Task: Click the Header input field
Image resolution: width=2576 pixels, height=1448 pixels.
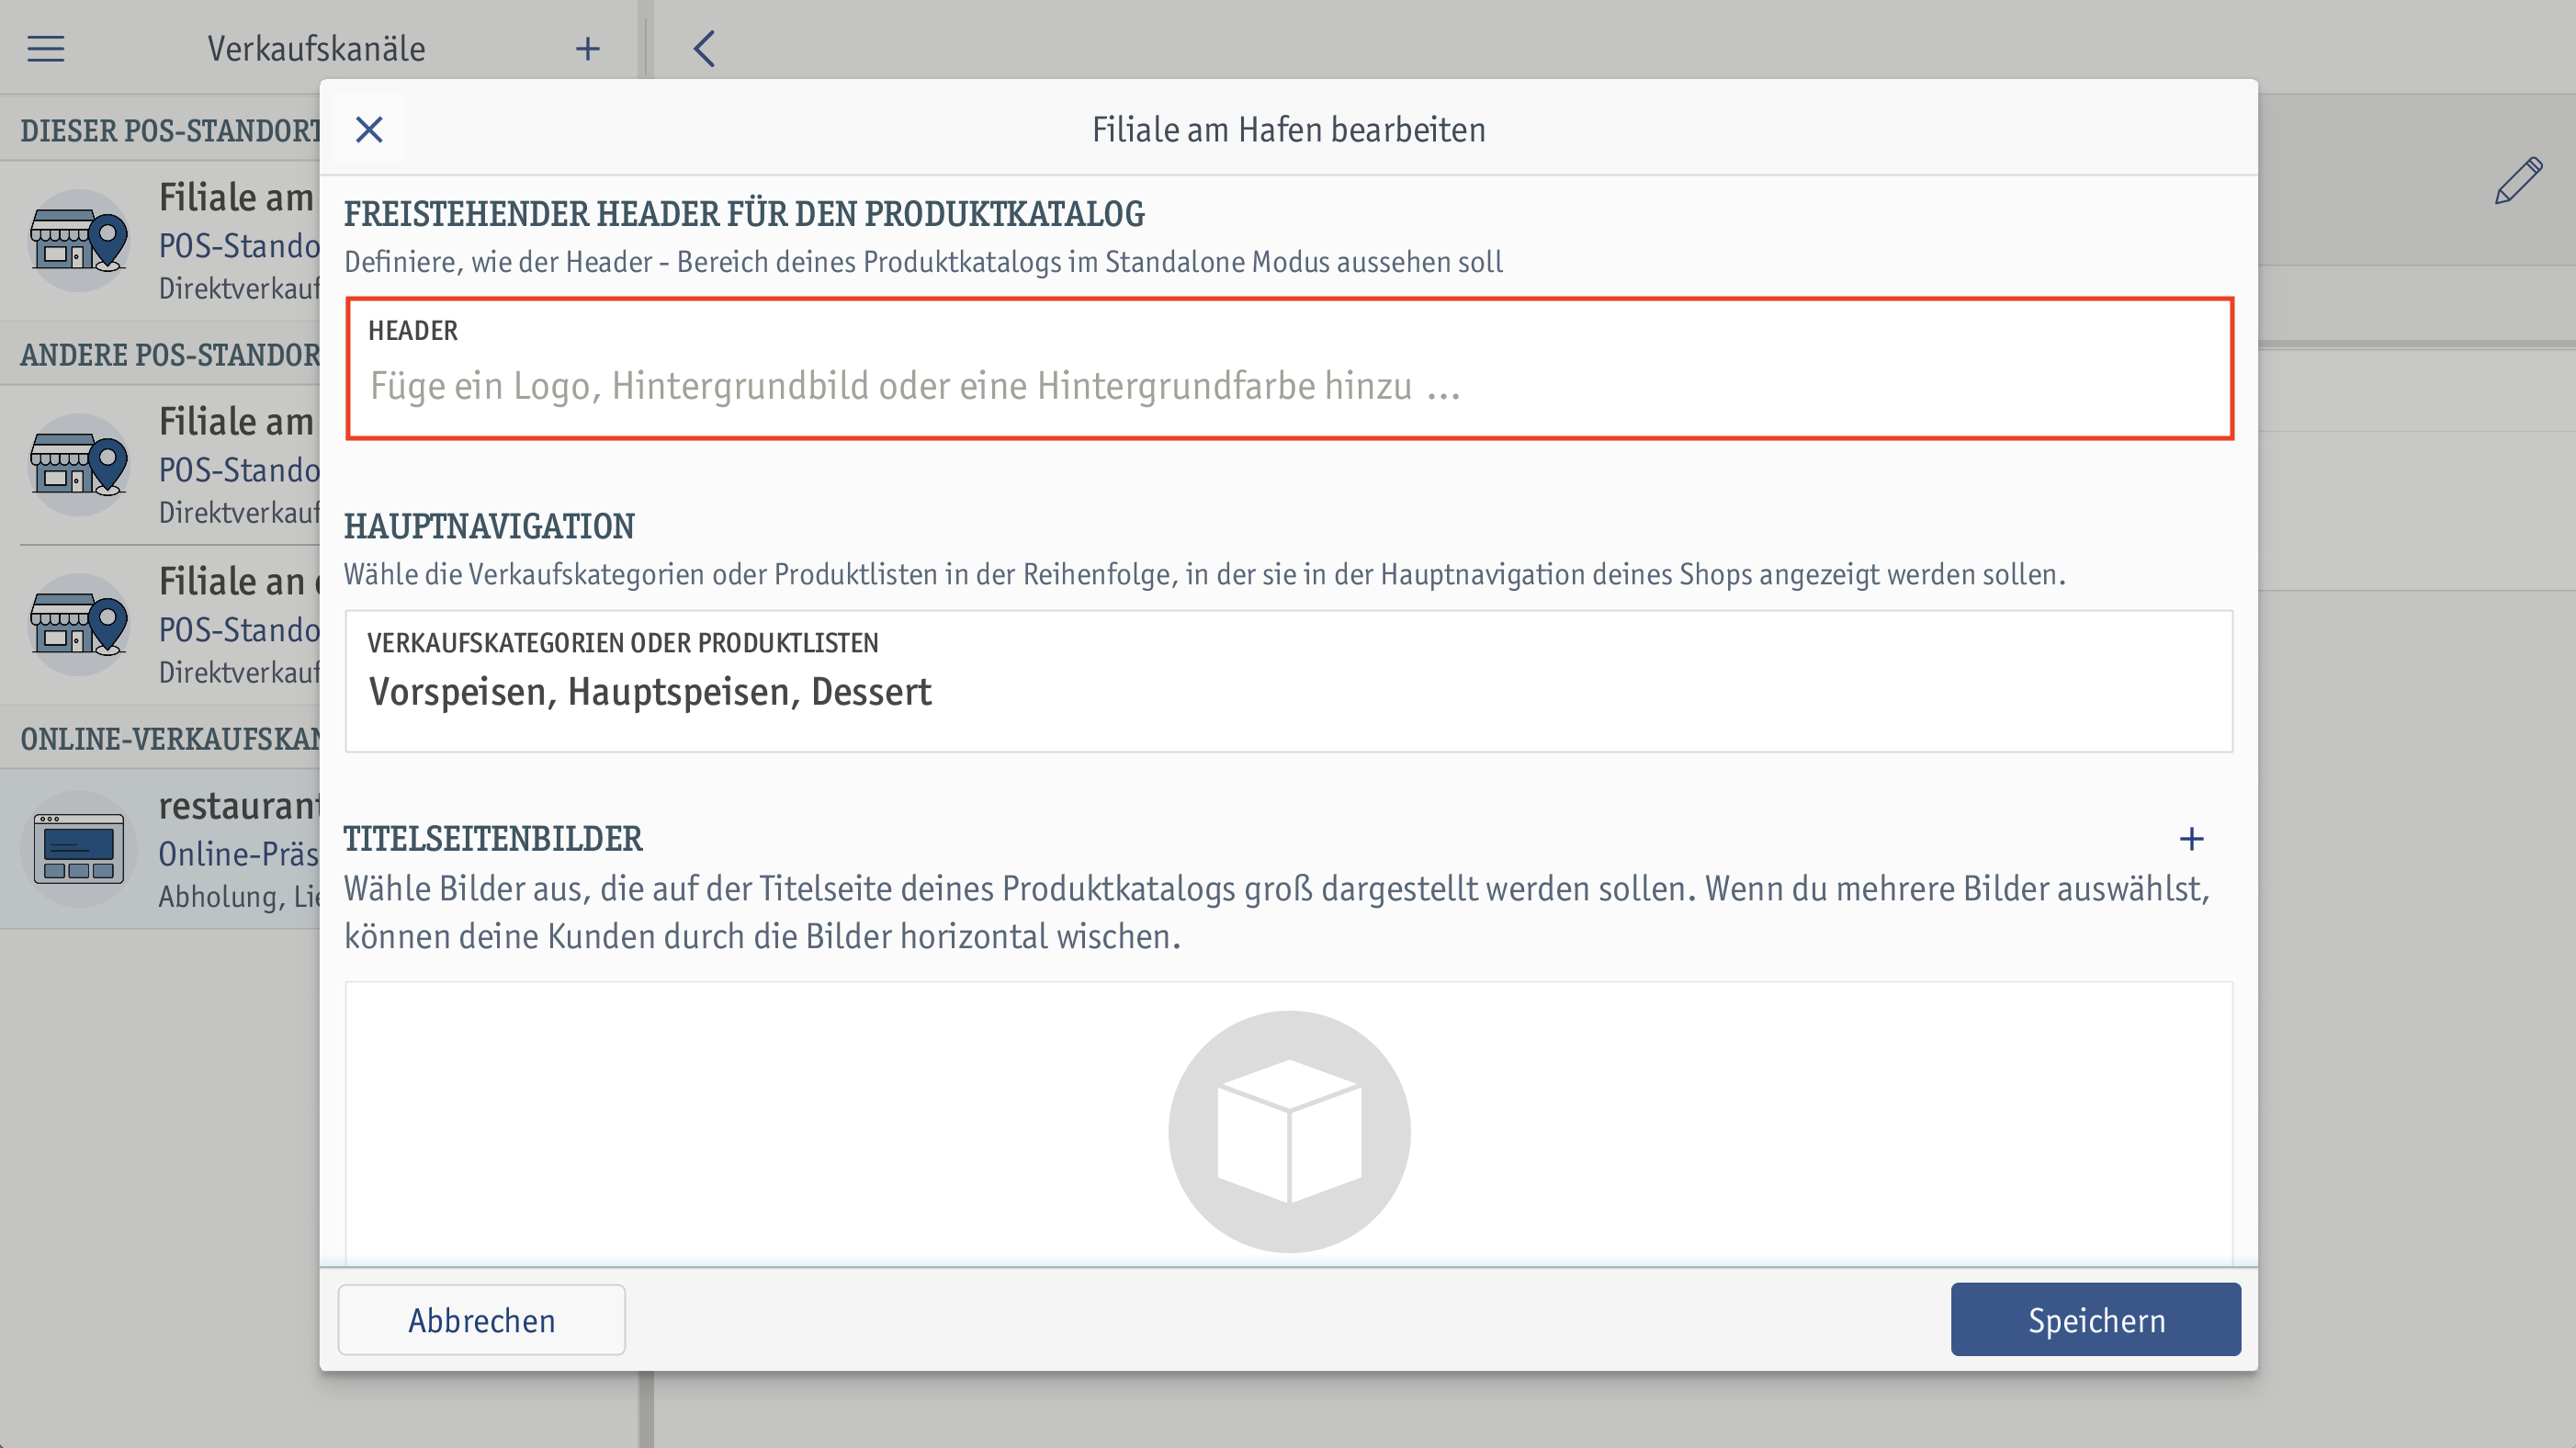Action: click(1289, 368)
